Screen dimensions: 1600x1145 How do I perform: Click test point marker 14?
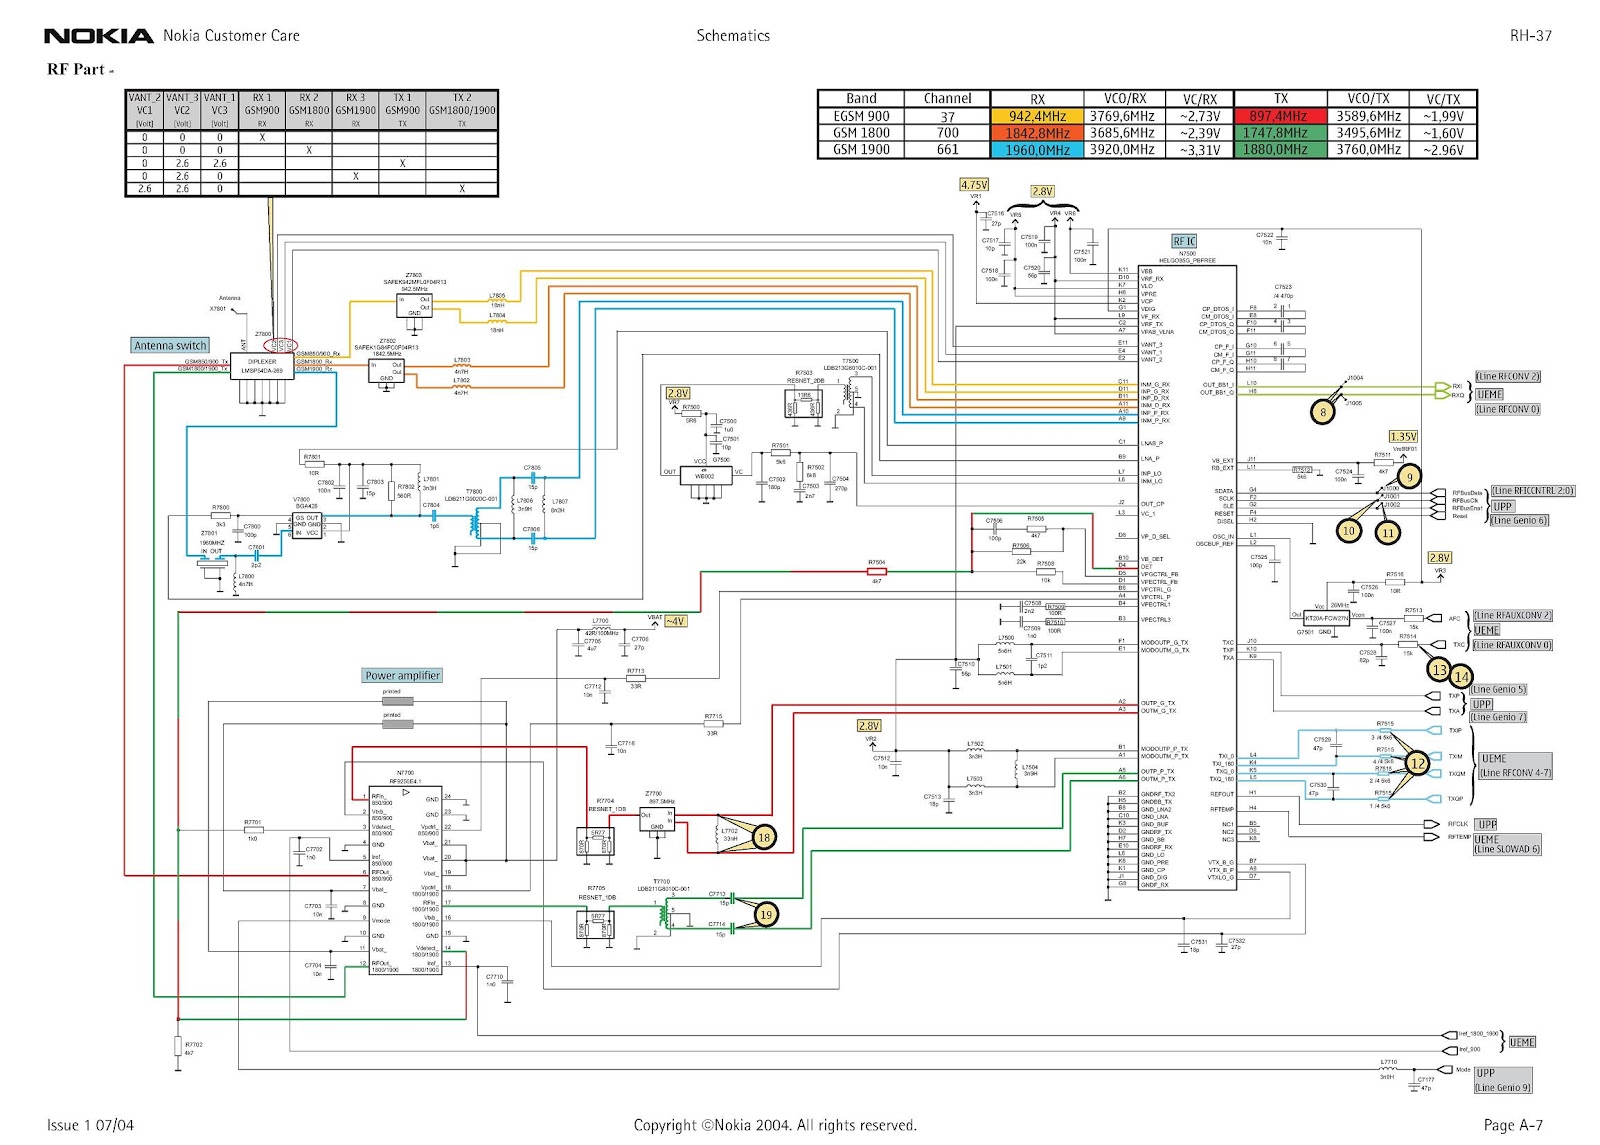1461,677
